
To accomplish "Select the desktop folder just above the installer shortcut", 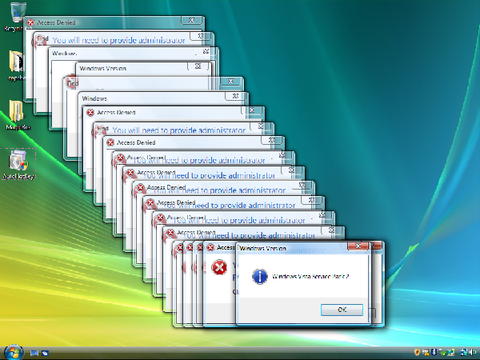I will tap(17, 115).
